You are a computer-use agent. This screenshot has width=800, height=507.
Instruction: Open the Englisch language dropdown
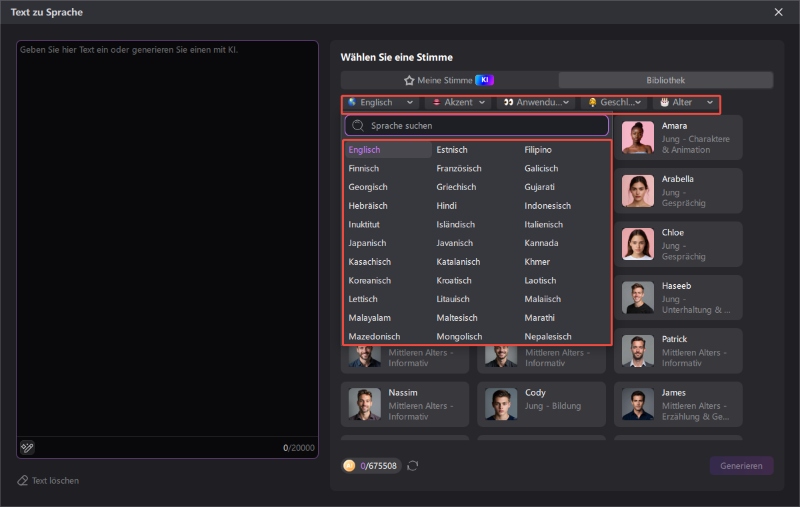pos(380,102)
